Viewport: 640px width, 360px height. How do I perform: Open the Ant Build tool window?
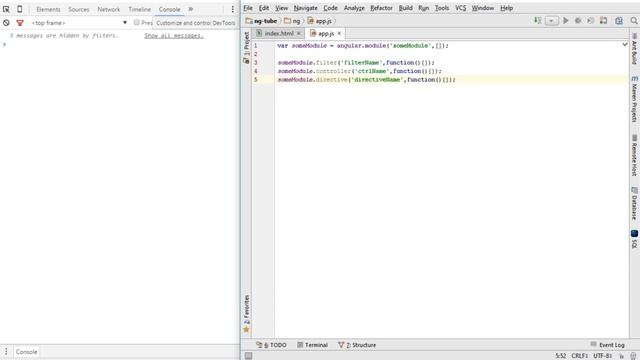634,49
